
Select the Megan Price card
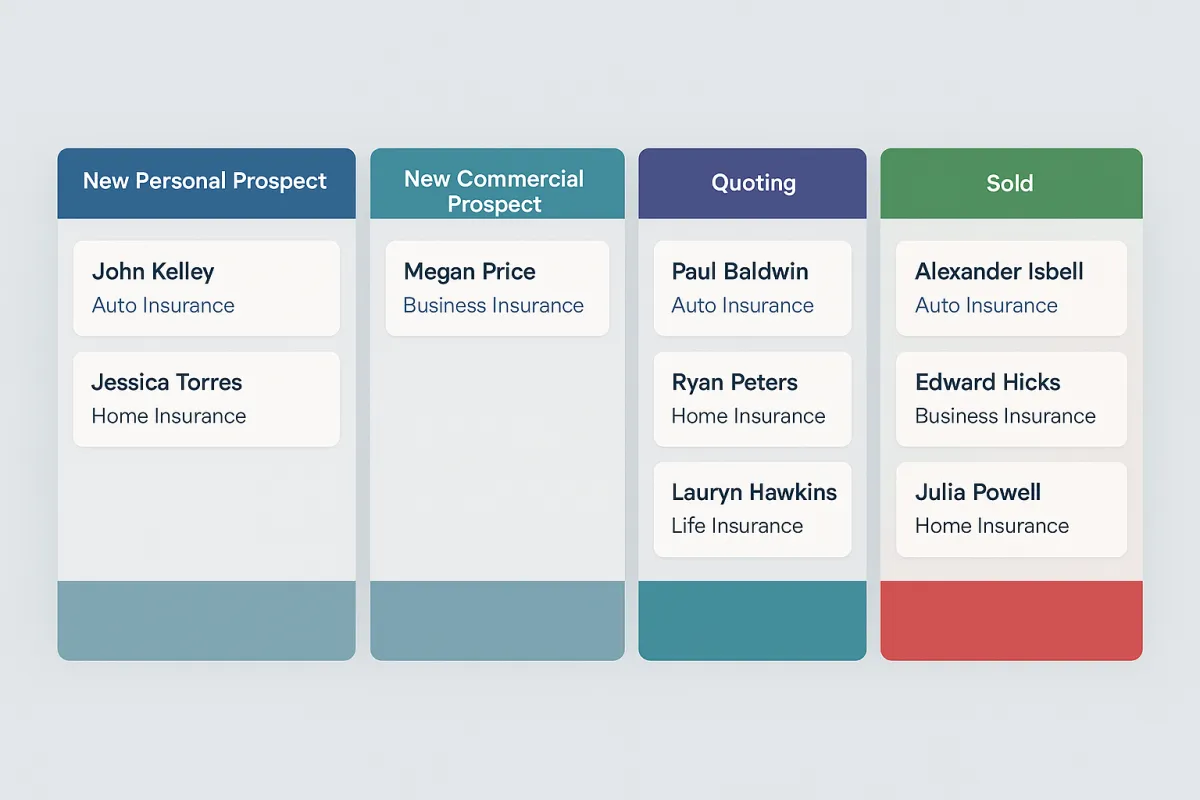pos(497,288)
